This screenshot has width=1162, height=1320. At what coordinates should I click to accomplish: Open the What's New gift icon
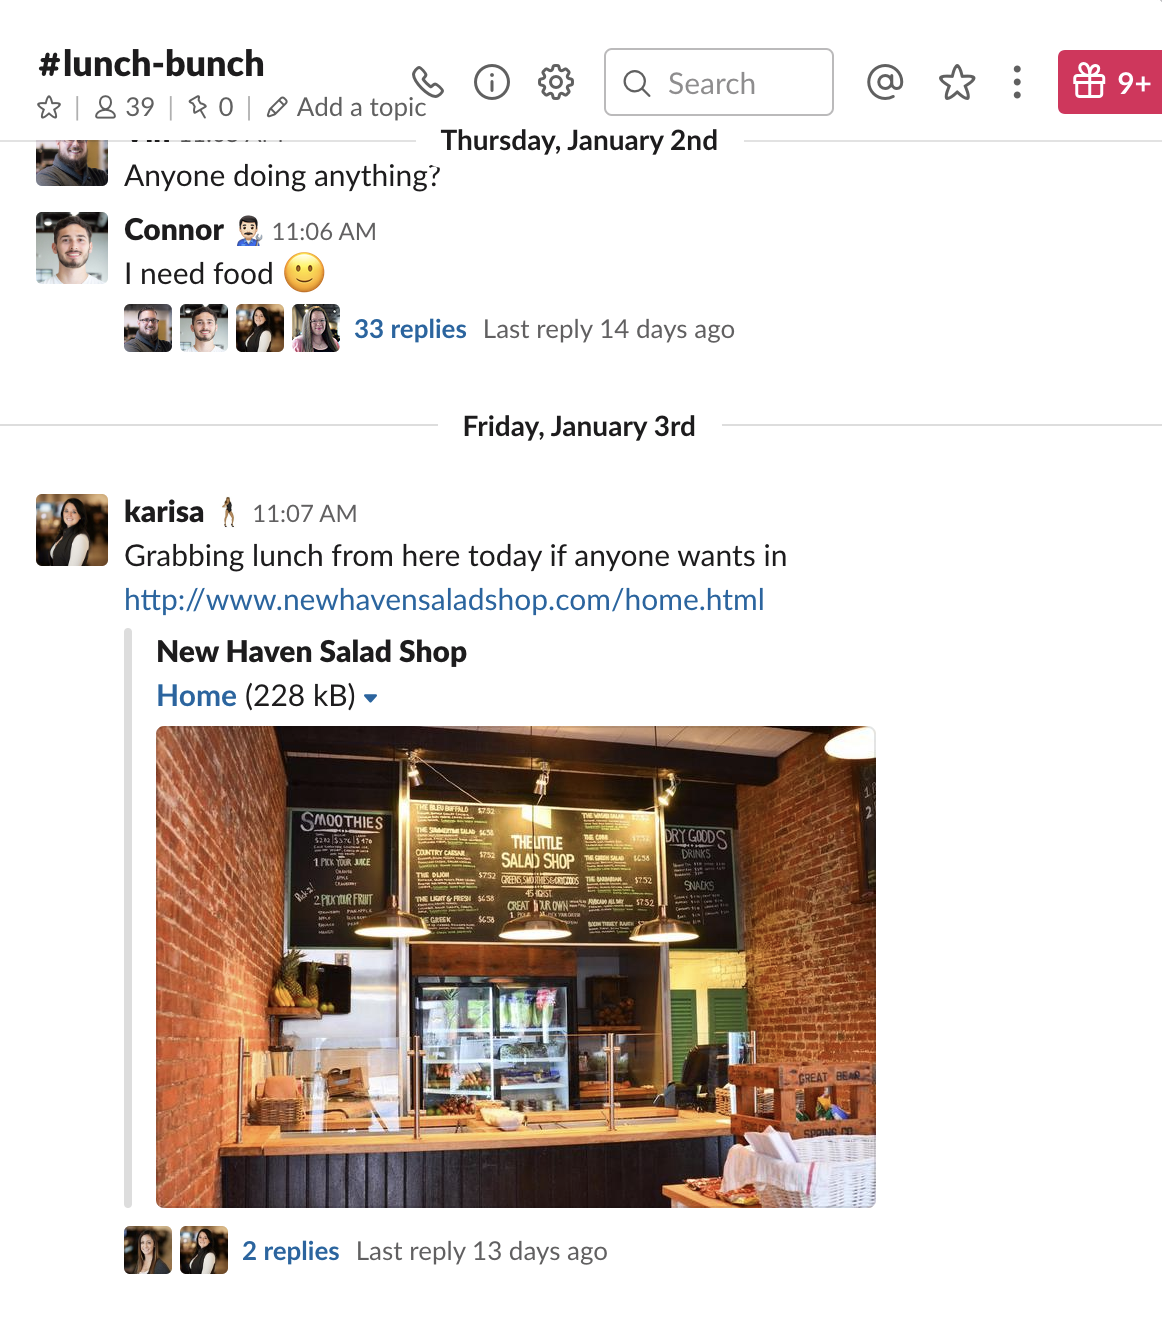tap(1111, 82)
